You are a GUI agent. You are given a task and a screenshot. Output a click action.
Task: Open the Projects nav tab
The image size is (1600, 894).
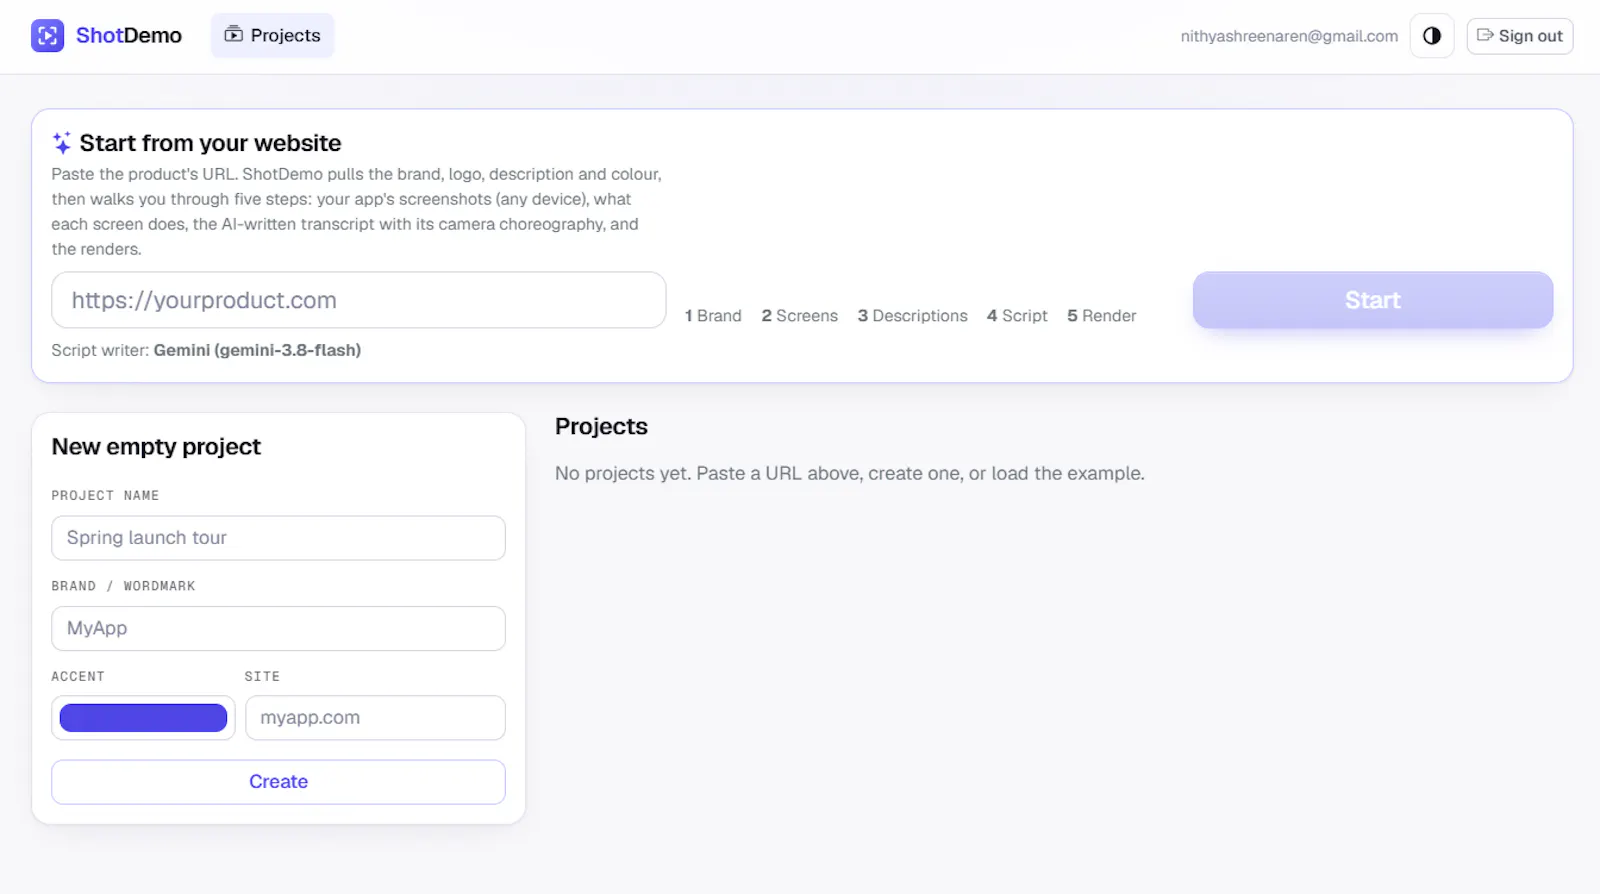[272, 36]
